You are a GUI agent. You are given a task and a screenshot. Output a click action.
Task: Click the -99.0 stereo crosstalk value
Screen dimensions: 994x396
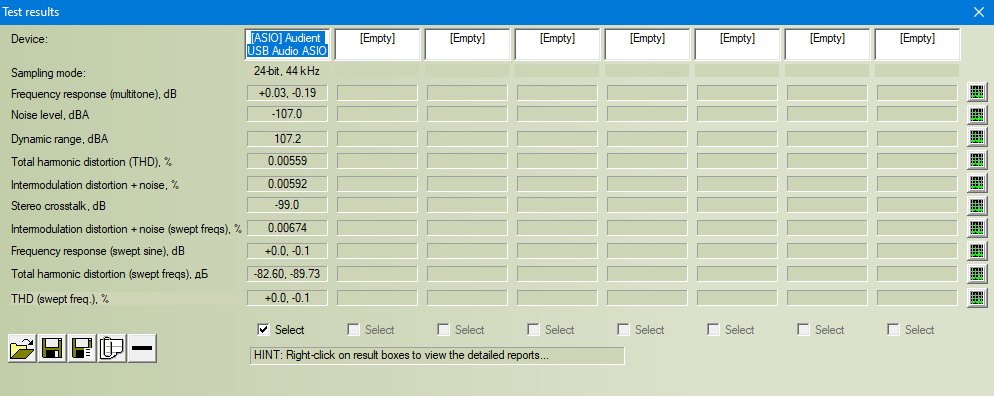click(287, 205)
